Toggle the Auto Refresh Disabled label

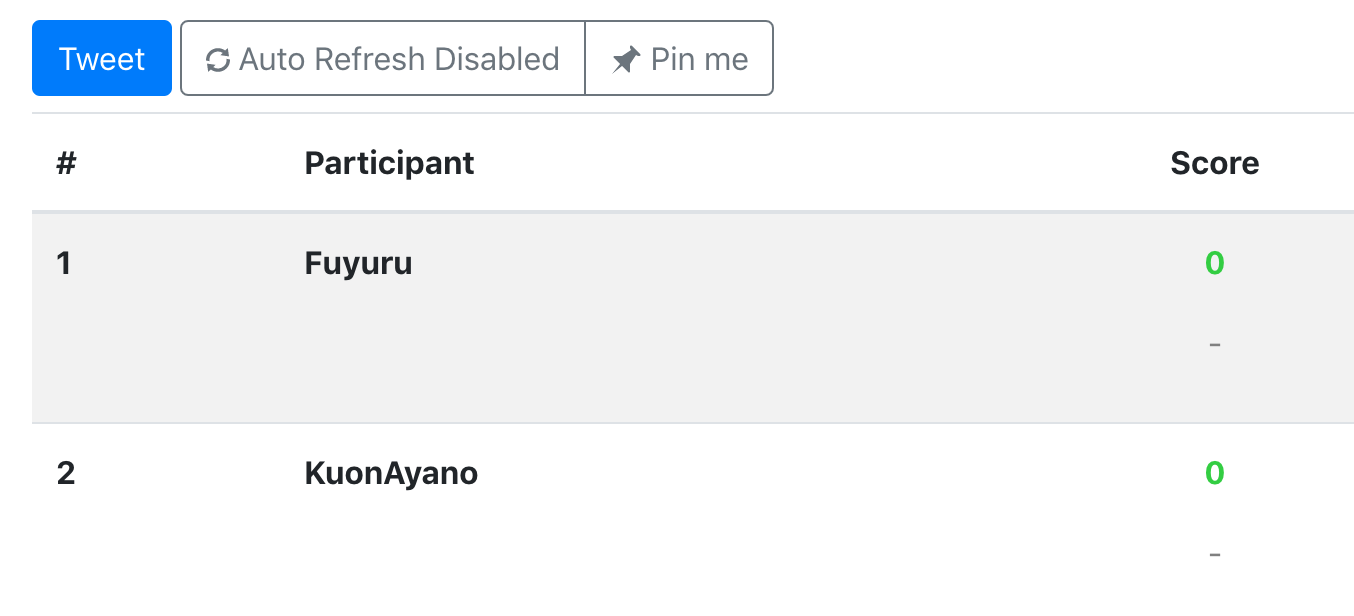coord(399,59)
